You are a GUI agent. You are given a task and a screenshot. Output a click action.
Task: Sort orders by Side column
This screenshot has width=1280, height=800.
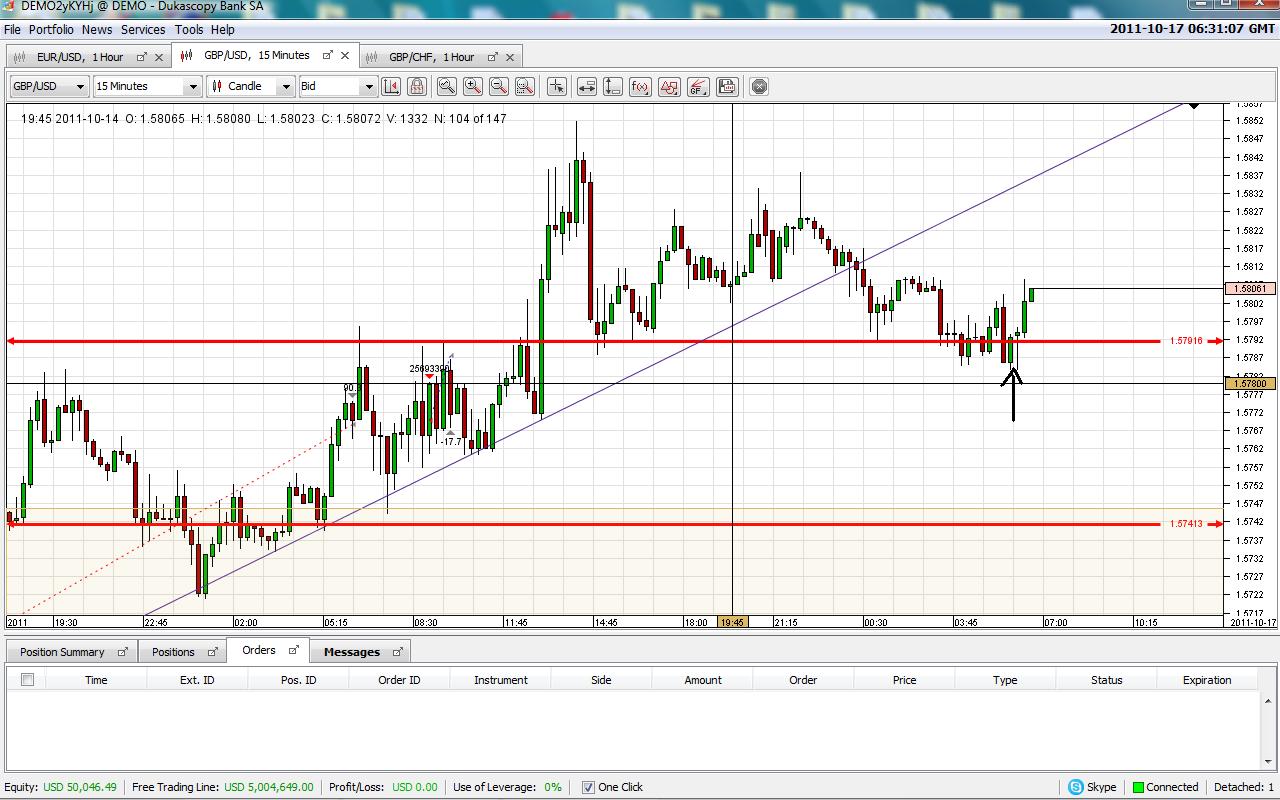click(x=601, y=680)
